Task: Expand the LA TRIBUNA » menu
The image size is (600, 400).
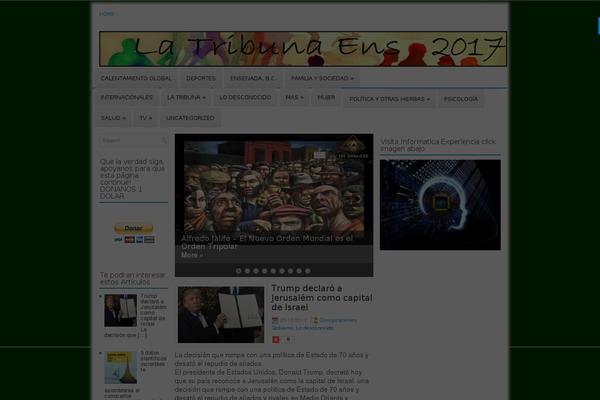Action: (x=186, y=98)
